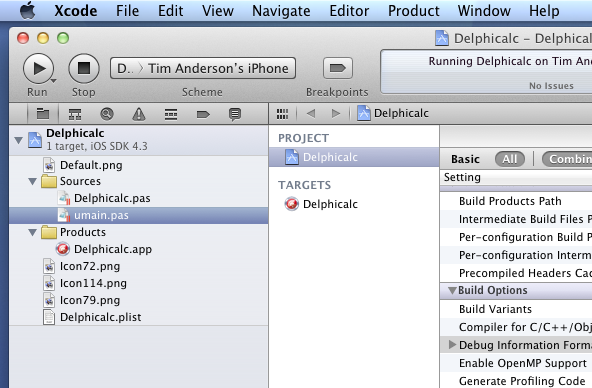Toggle the Breakpoints button
This screenshot has height=388, width=592.
338,68
